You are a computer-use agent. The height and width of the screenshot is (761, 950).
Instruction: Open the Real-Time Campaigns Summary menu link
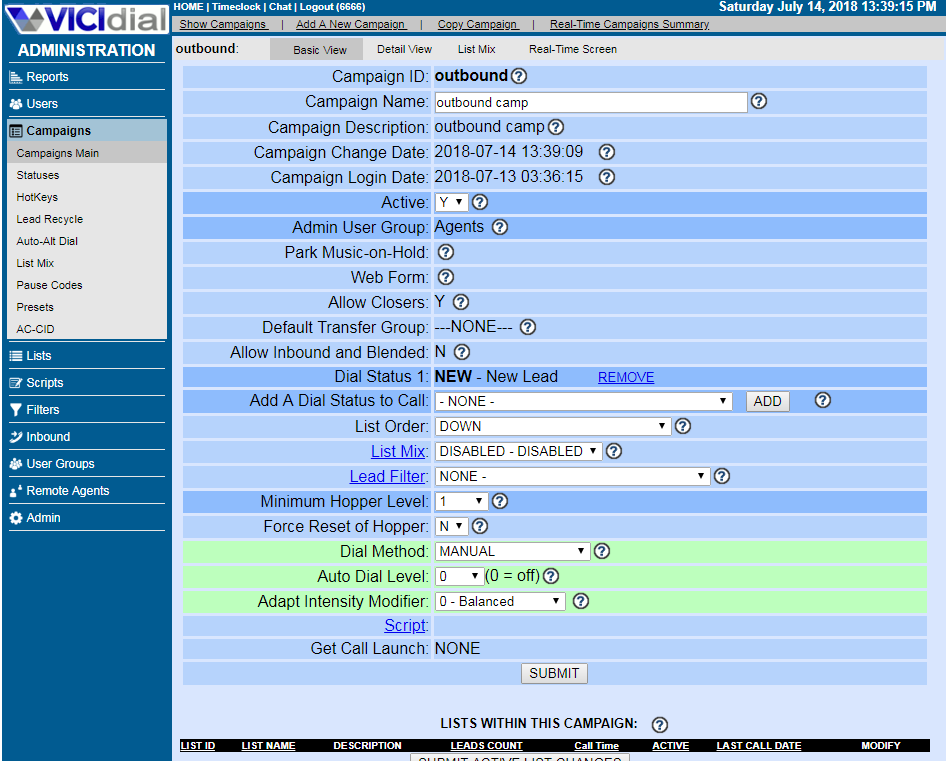click(x=628, y=24)
